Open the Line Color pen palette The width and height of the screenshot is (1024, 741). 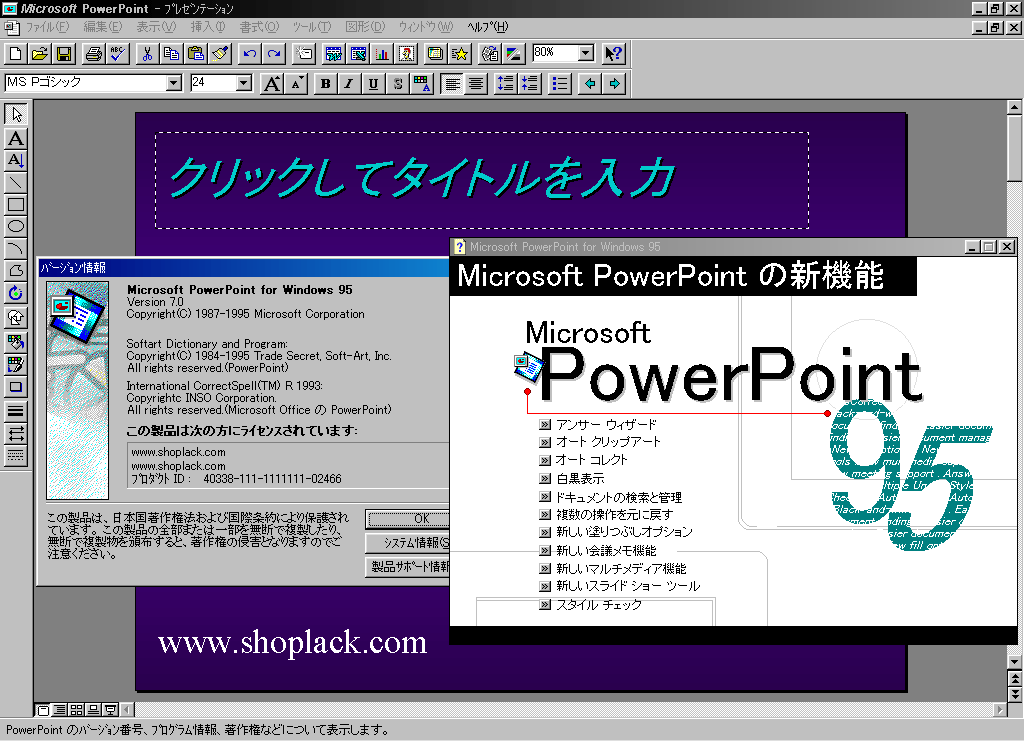[x=16, y=364]
